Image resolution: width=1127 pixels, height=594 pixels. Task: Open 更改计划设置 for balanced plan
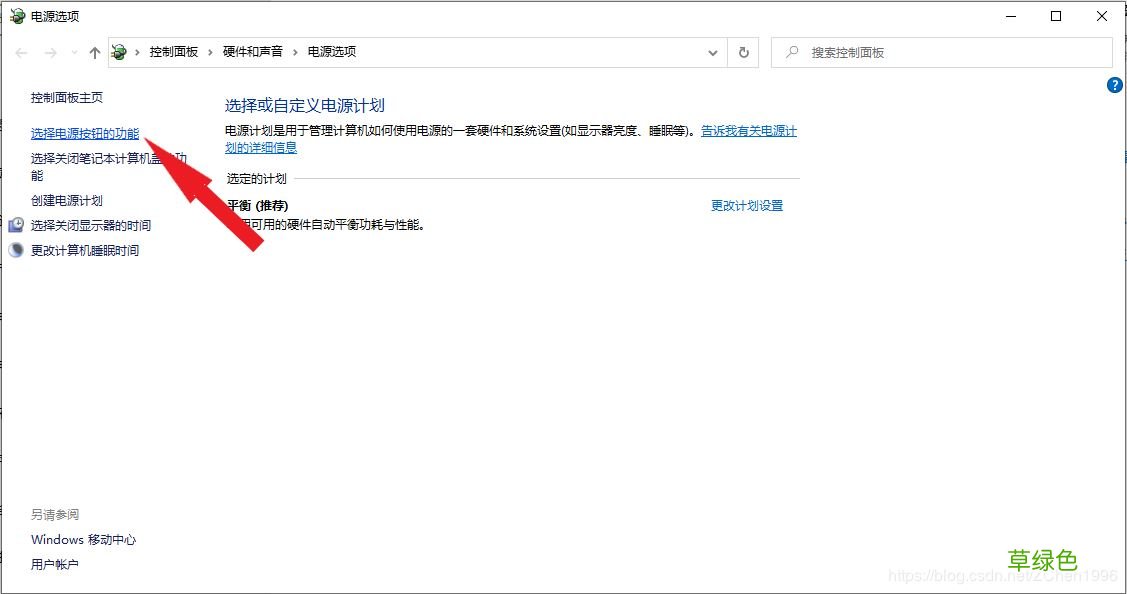click(745, 205)
